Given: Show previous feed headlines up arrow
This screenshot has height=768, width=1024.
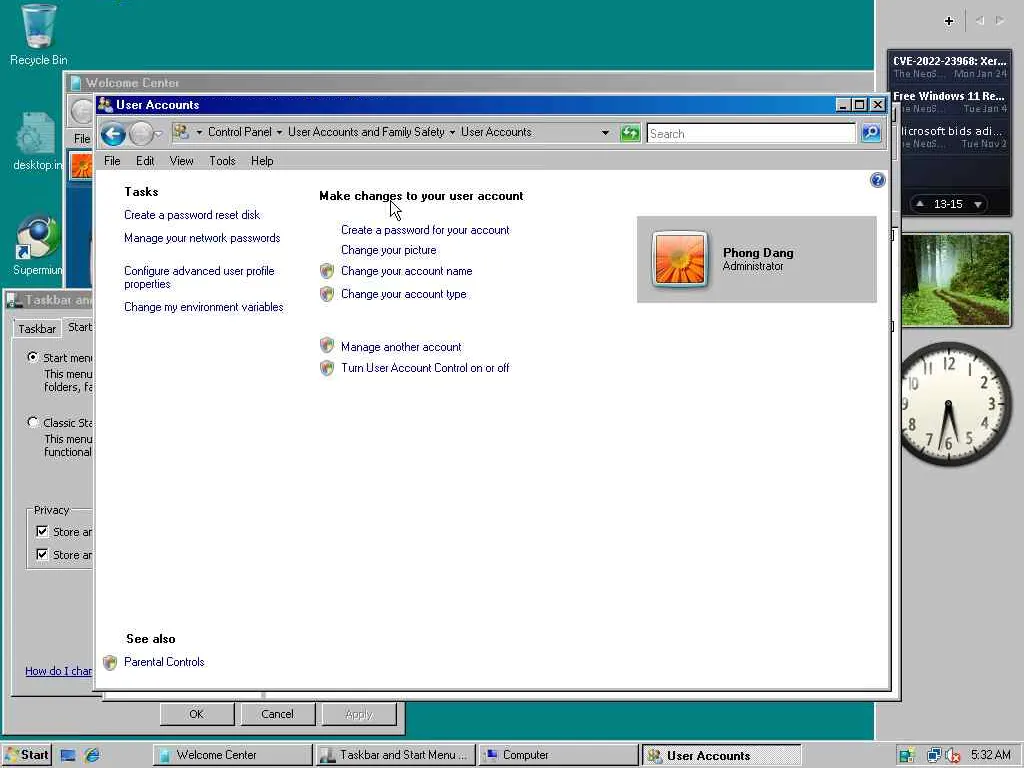Looking at the screenshot, I should click(920, 204).
